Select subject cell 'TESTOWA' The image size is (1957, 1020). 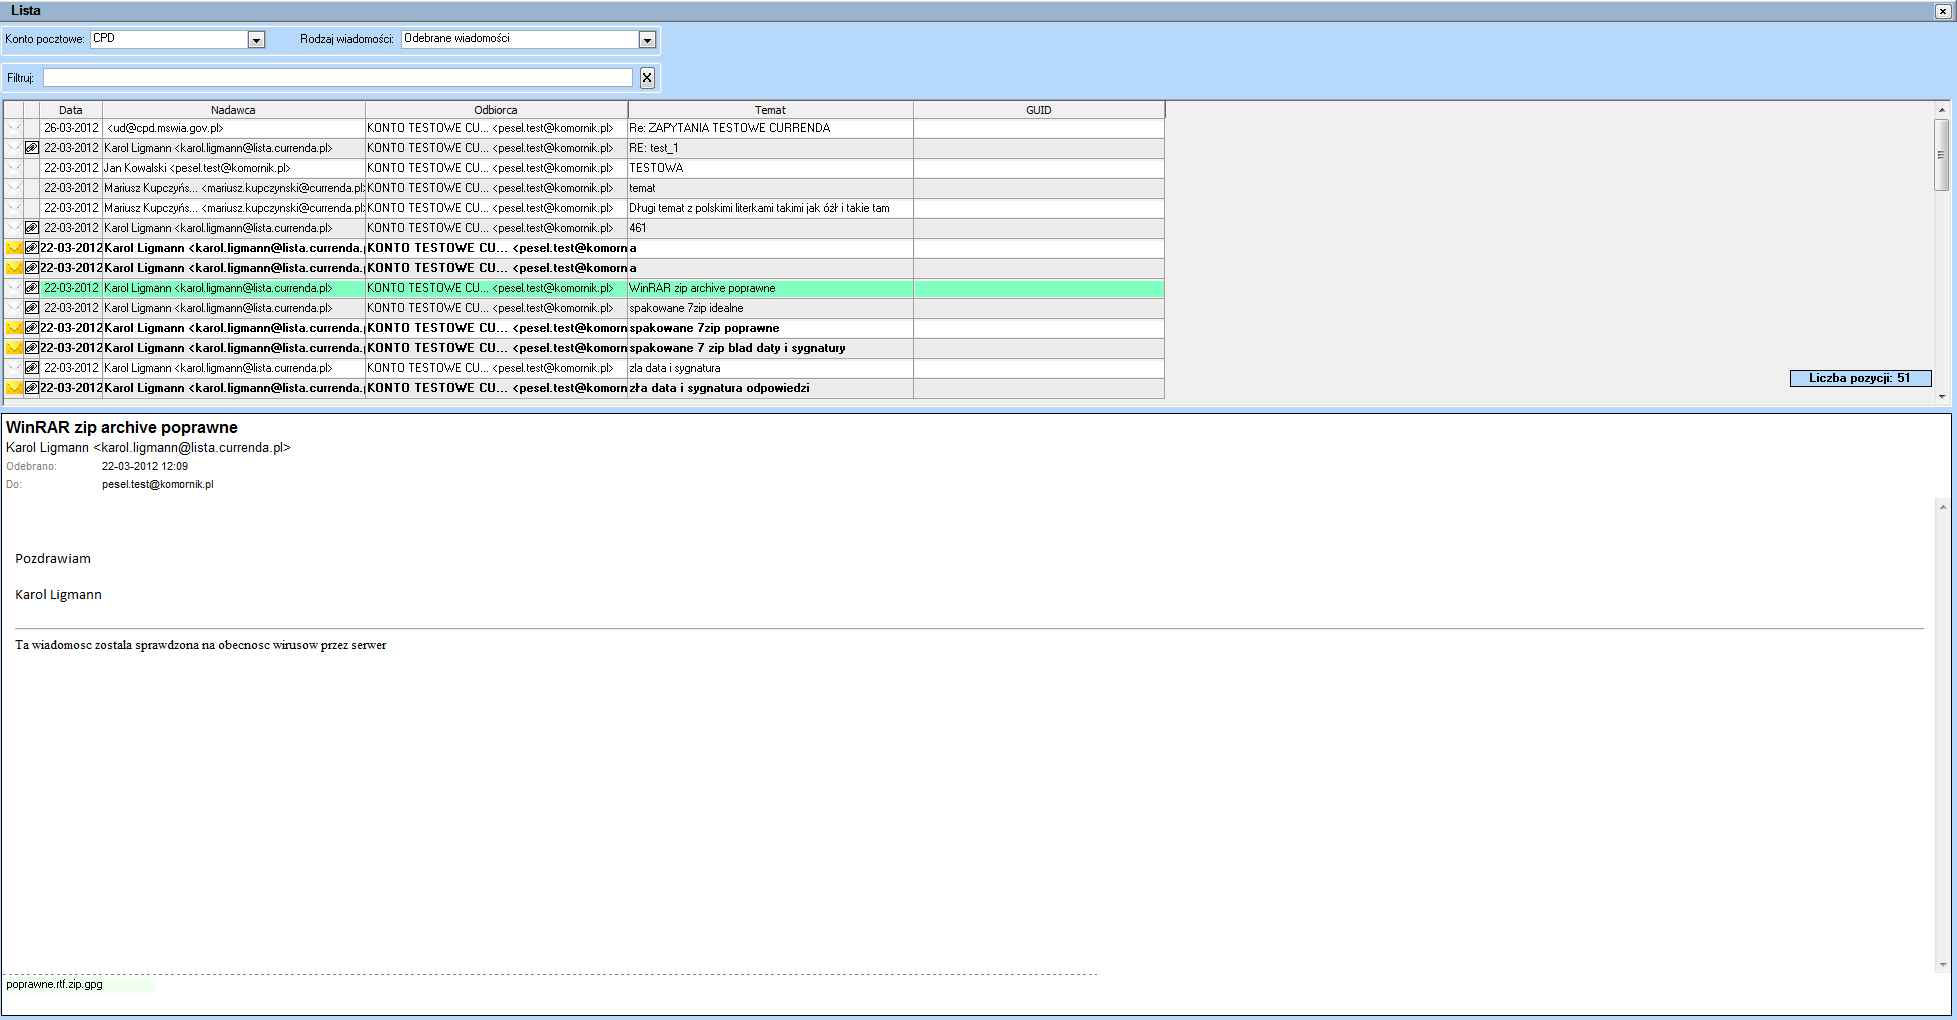pos(770,168)
